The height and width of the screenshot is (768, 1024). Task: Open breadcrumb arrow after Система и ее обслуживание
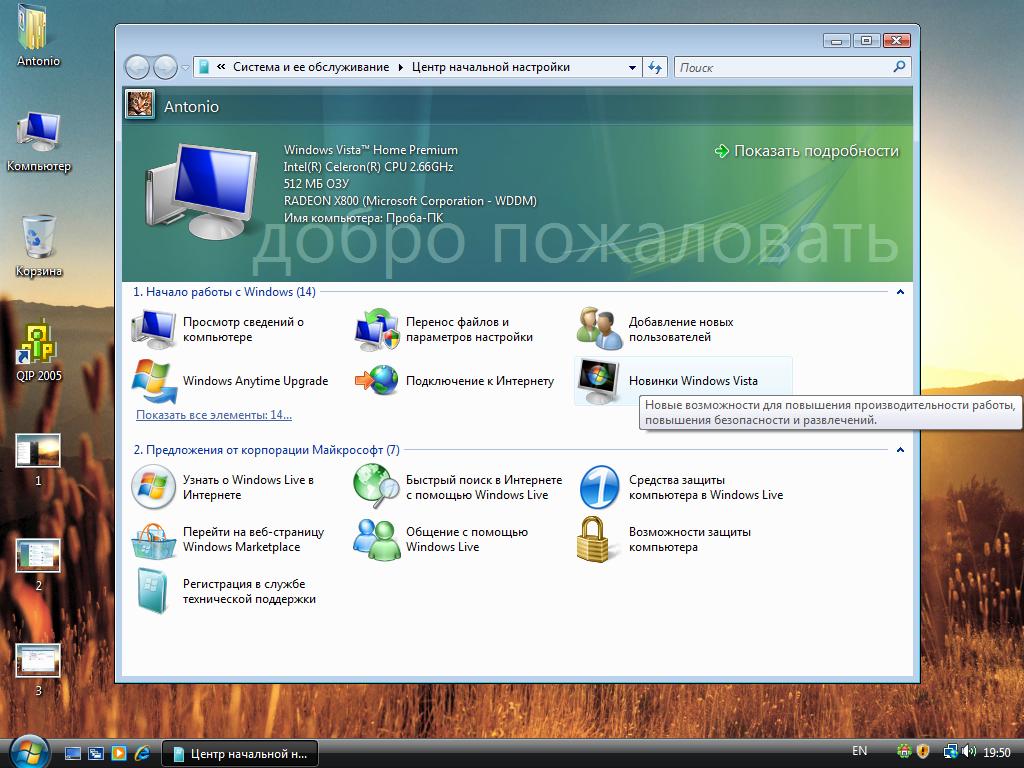[x=400, y=67]
